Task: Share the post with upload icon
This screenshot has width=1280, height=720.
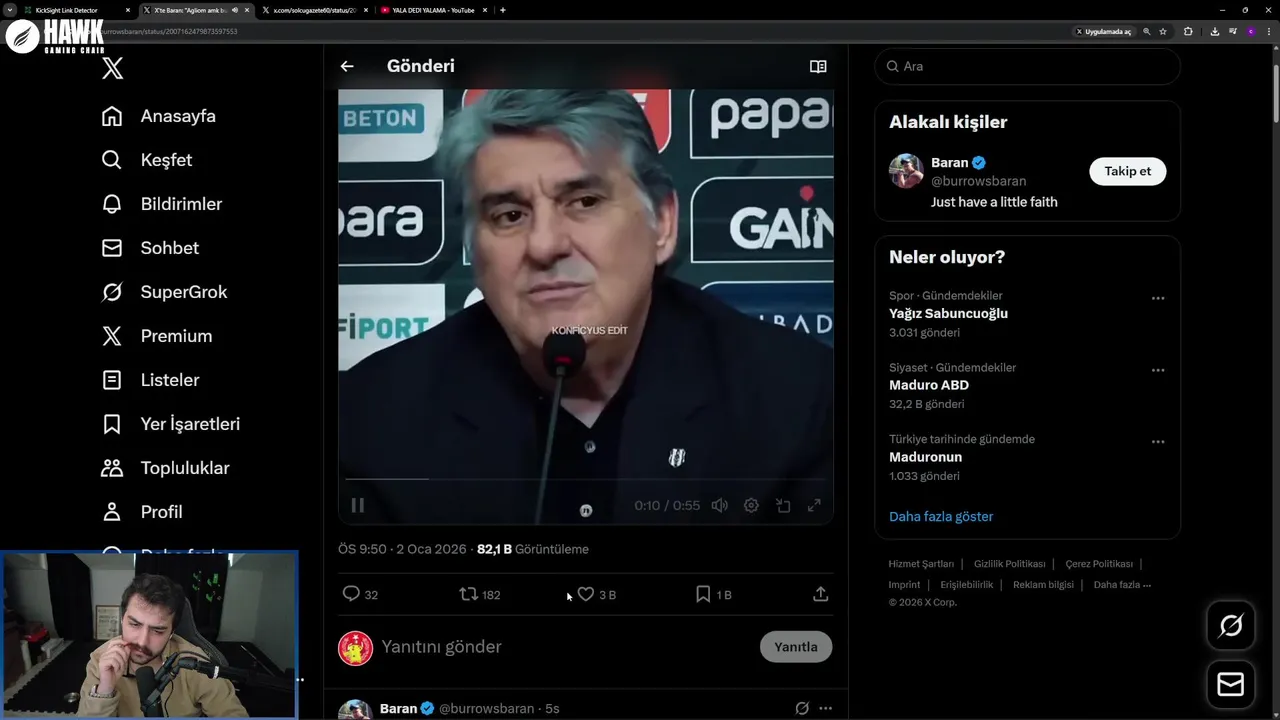Action: pos(820,594)
